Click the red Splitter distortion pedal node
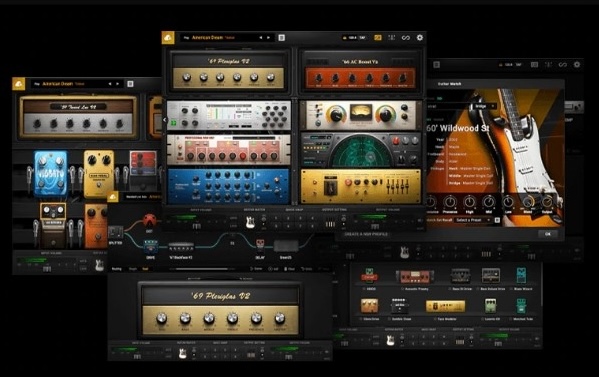 coord(149,221)
